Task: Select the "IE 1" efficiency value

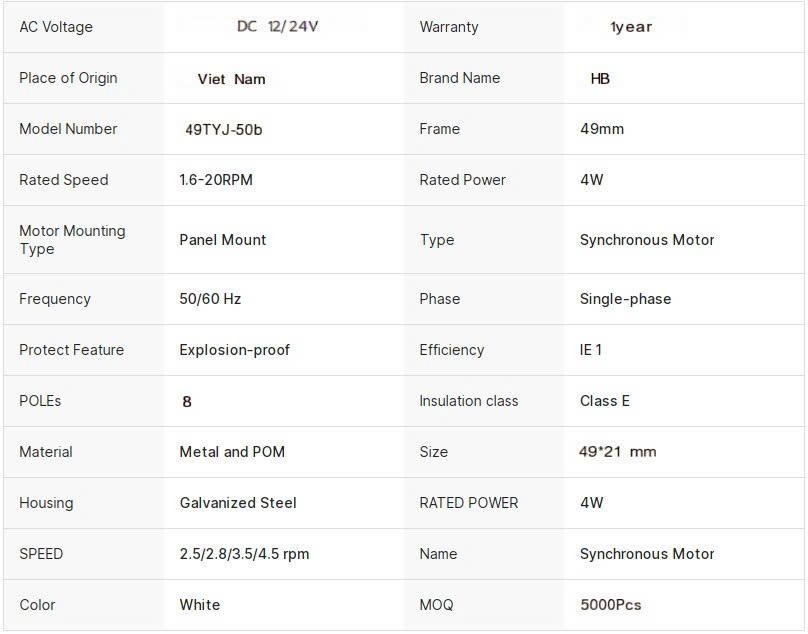Action: point(591,350)
